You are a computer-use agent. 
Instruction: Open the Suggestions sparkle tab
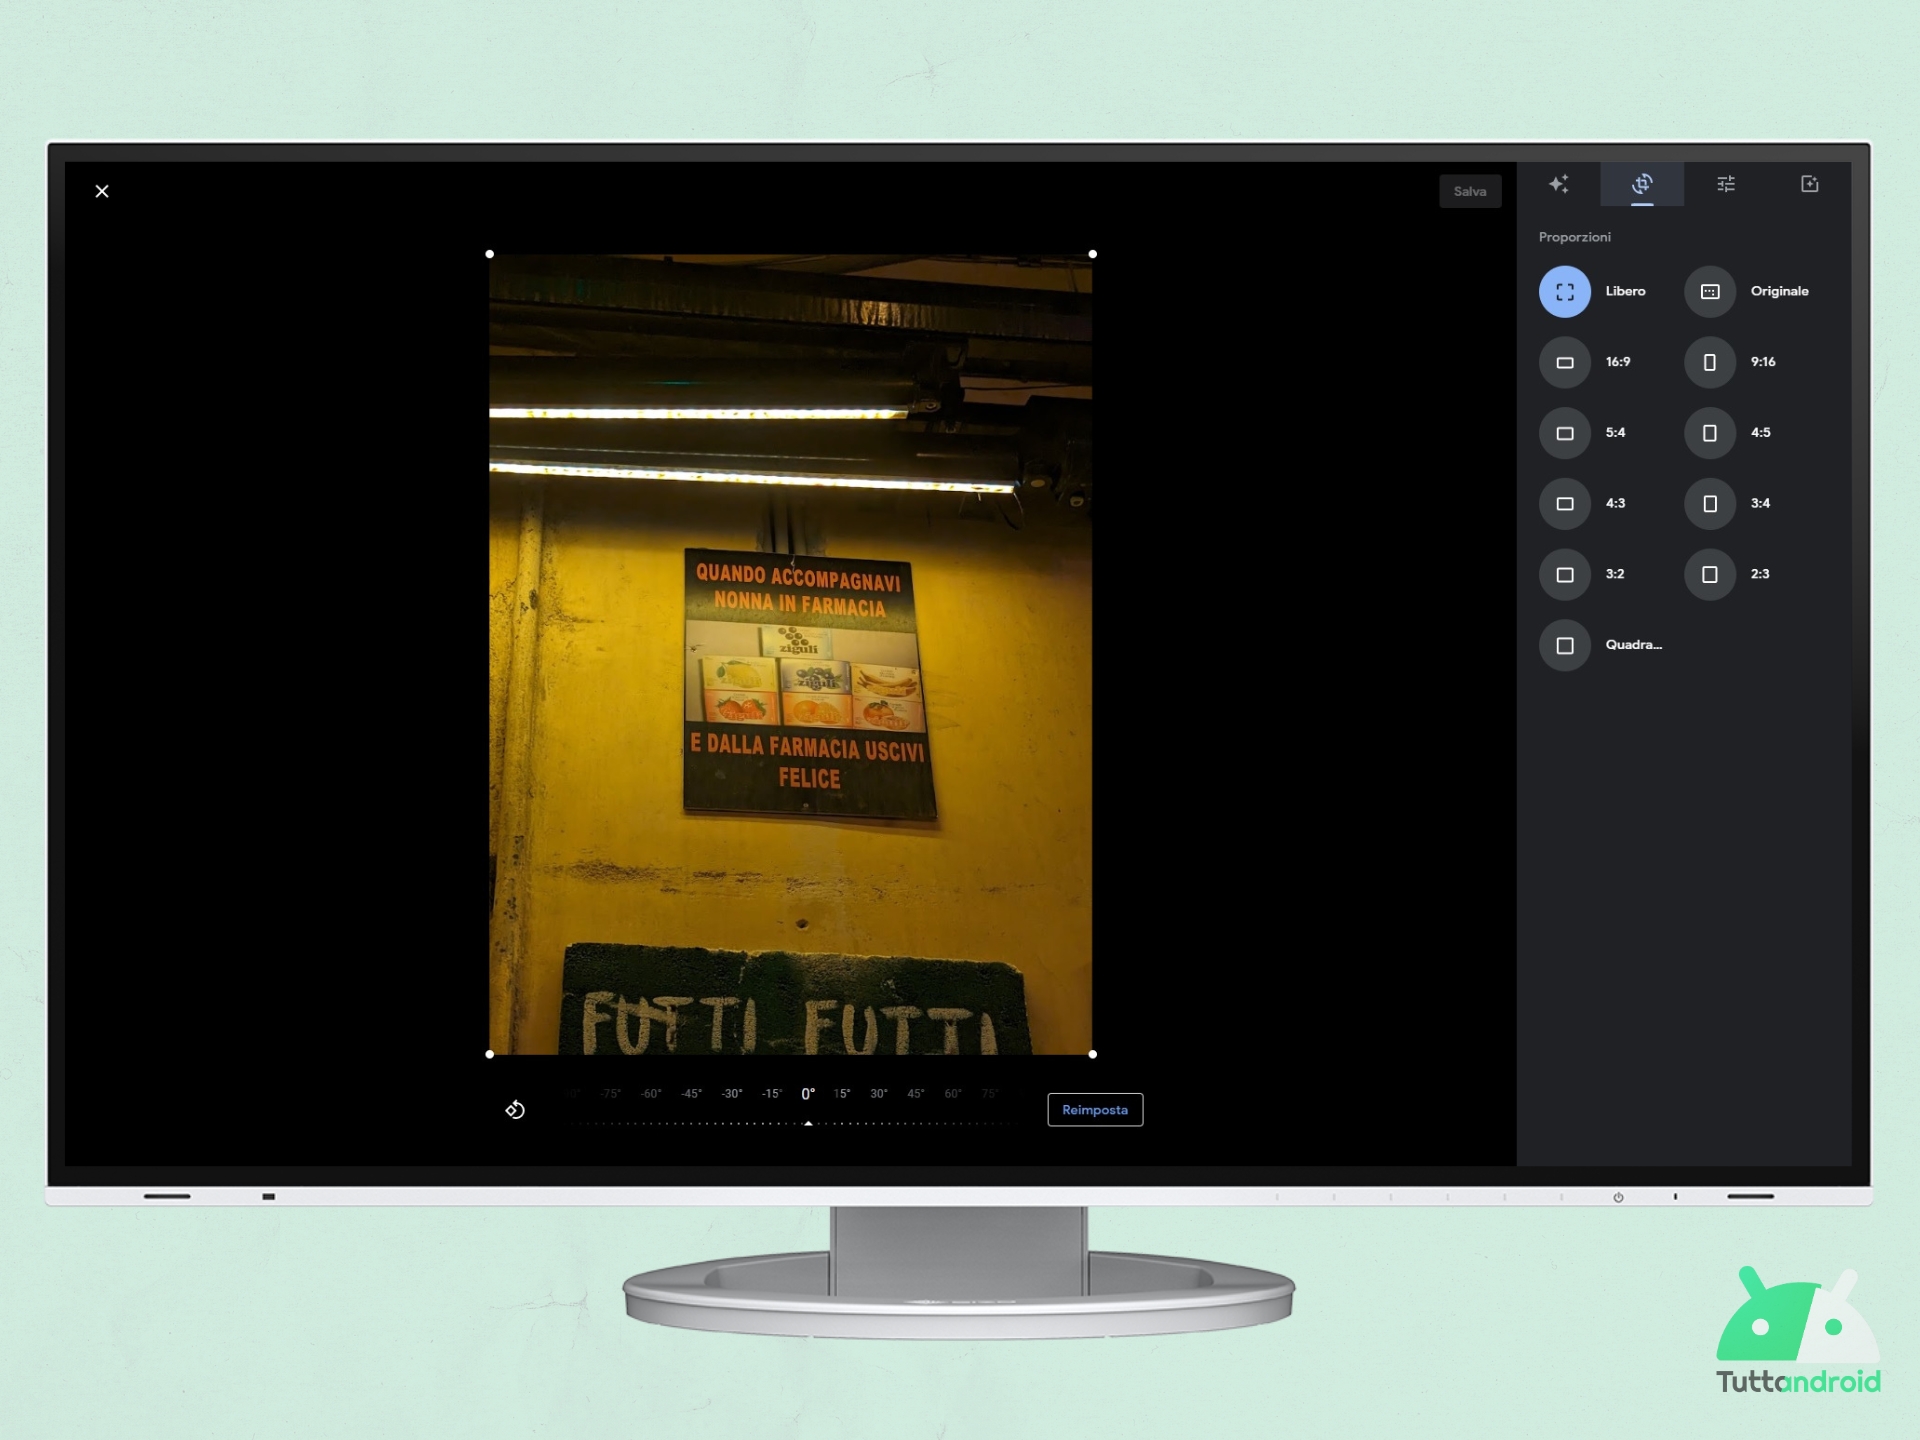point(1558,184)
